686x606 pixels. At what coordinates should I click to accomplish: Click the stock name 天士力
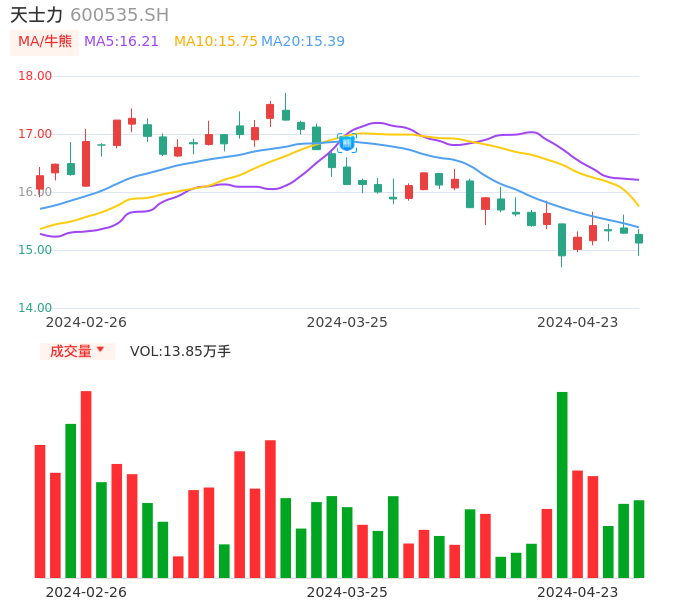(x=36, y=15)
